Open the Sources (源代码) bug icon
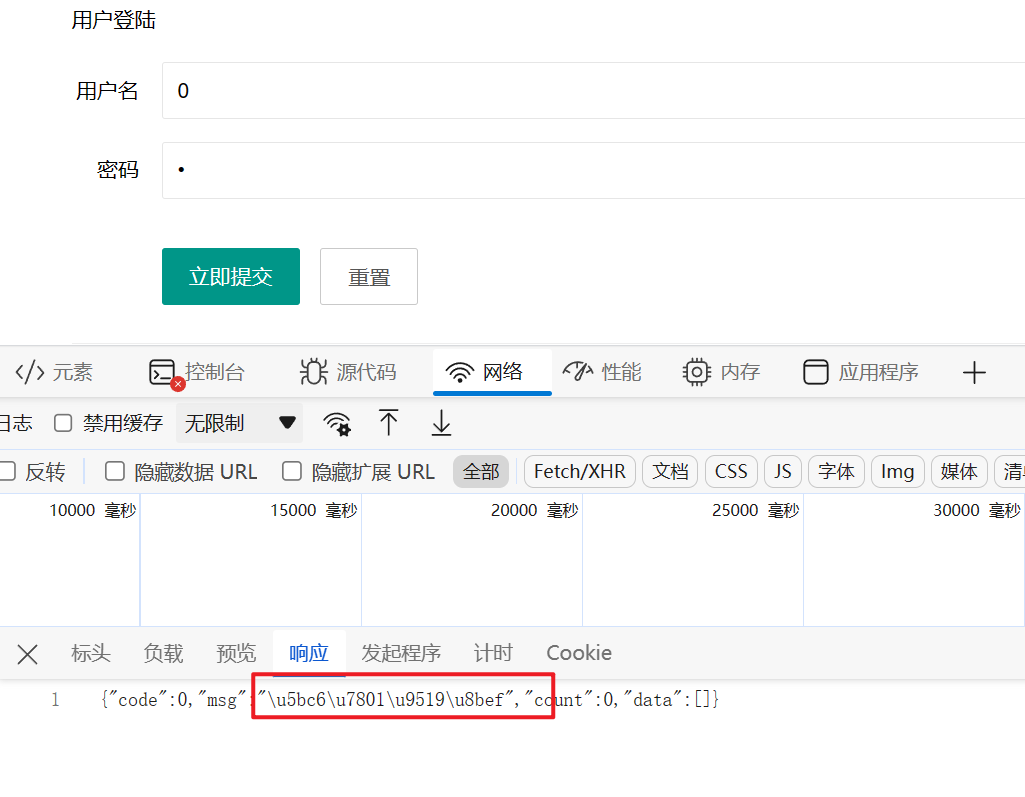The image size is (1025, 797). [314, 373]
